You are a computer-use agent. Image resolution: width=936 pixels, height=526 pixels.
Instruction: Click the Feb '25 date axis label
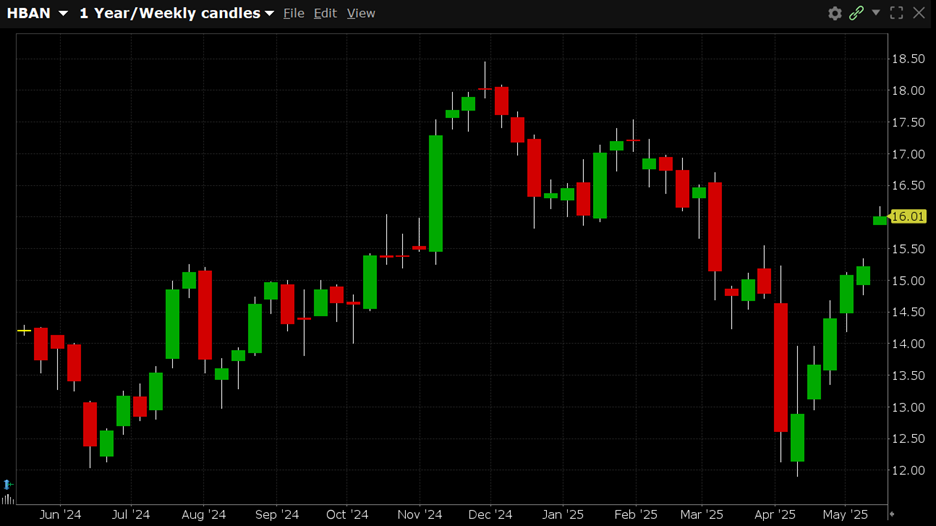point(635,514)
